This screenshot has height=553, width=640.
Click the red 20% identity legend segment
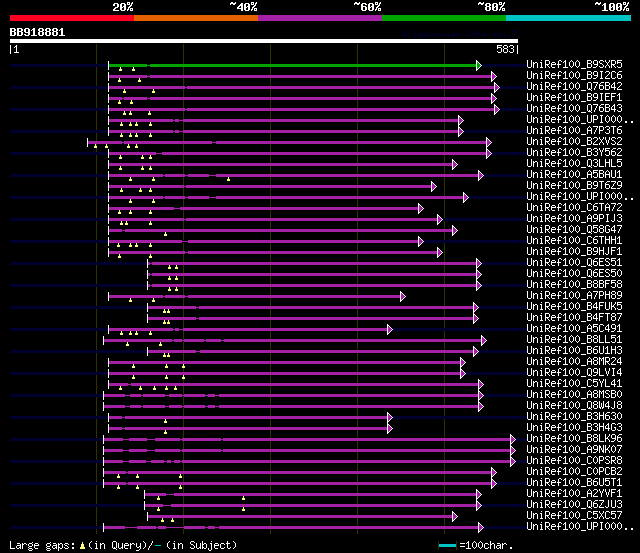coord(72,18)
